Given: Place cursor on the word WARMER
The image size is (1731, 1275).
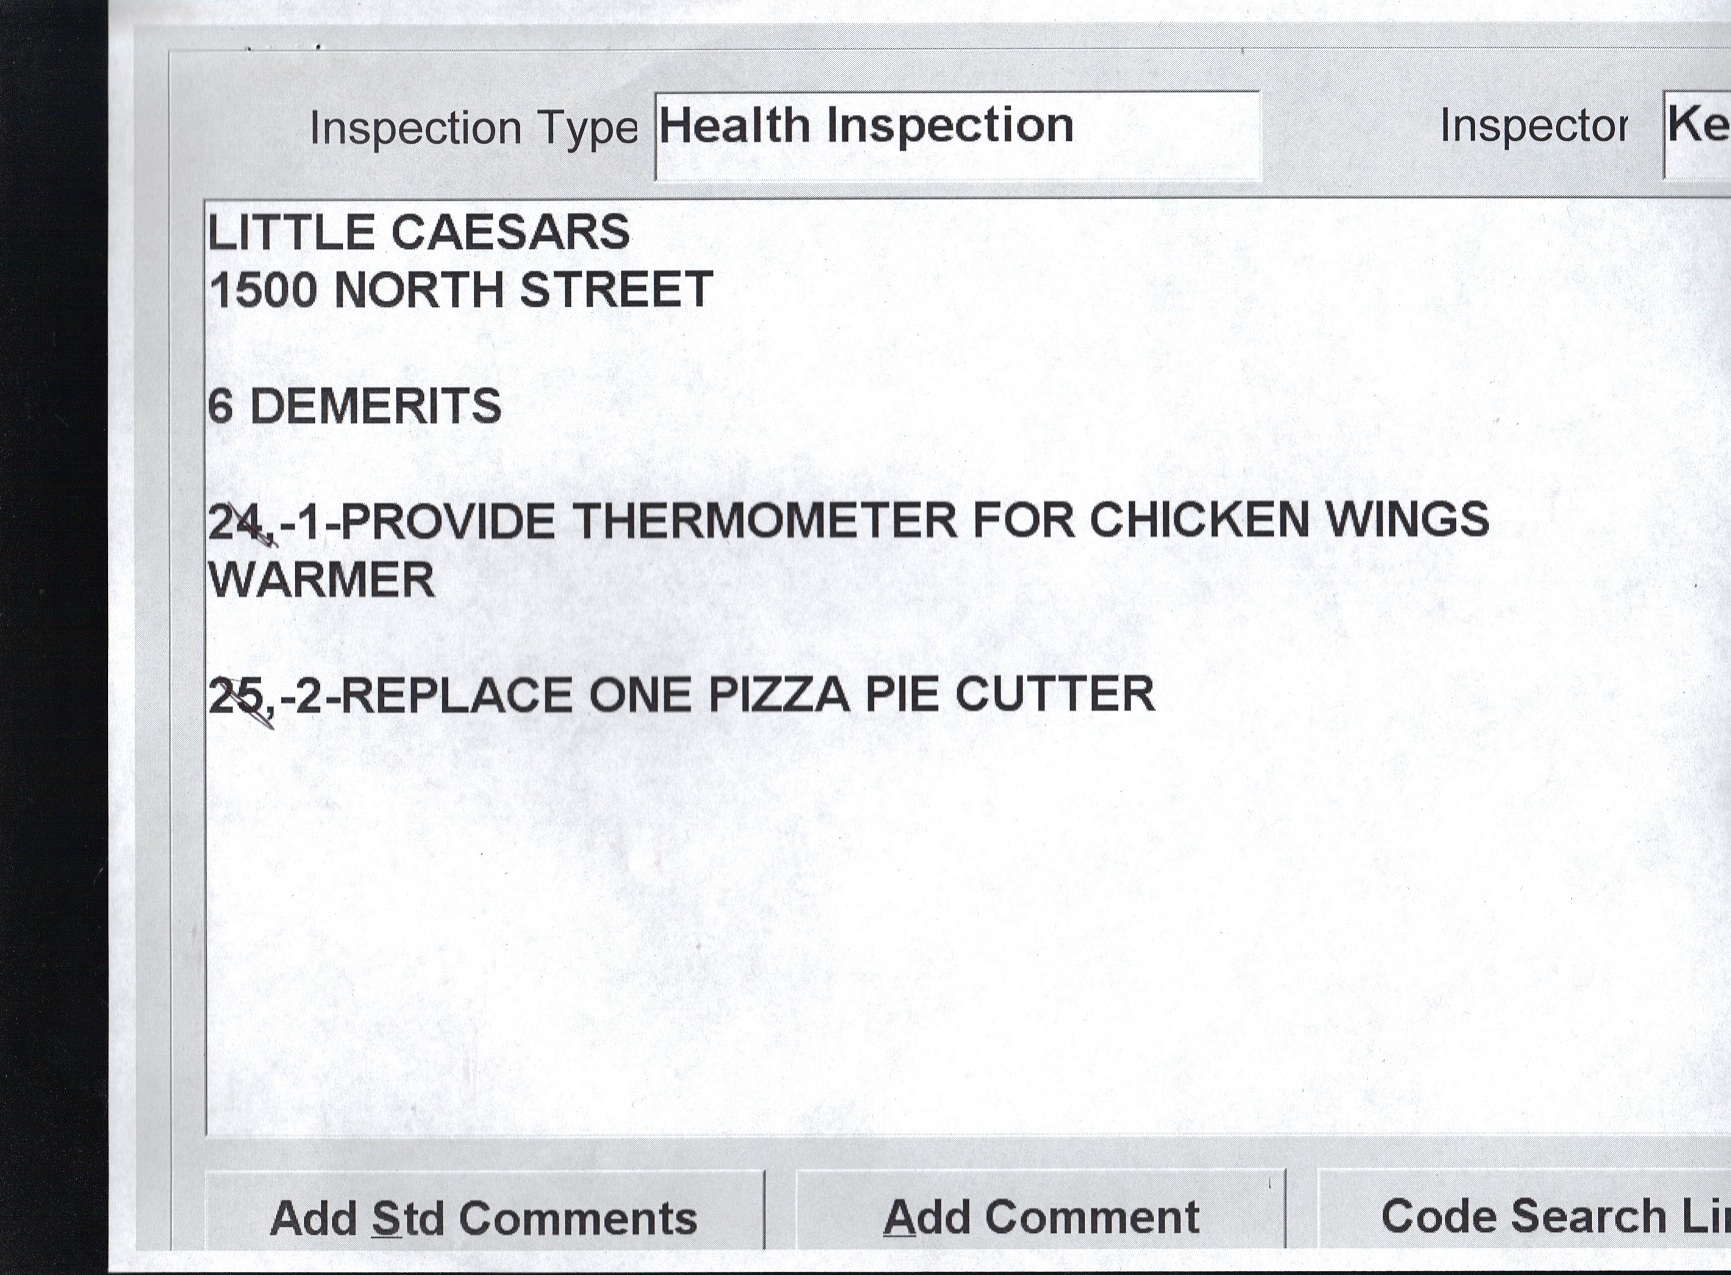Looking at the screenshot, I should point(321,580).
